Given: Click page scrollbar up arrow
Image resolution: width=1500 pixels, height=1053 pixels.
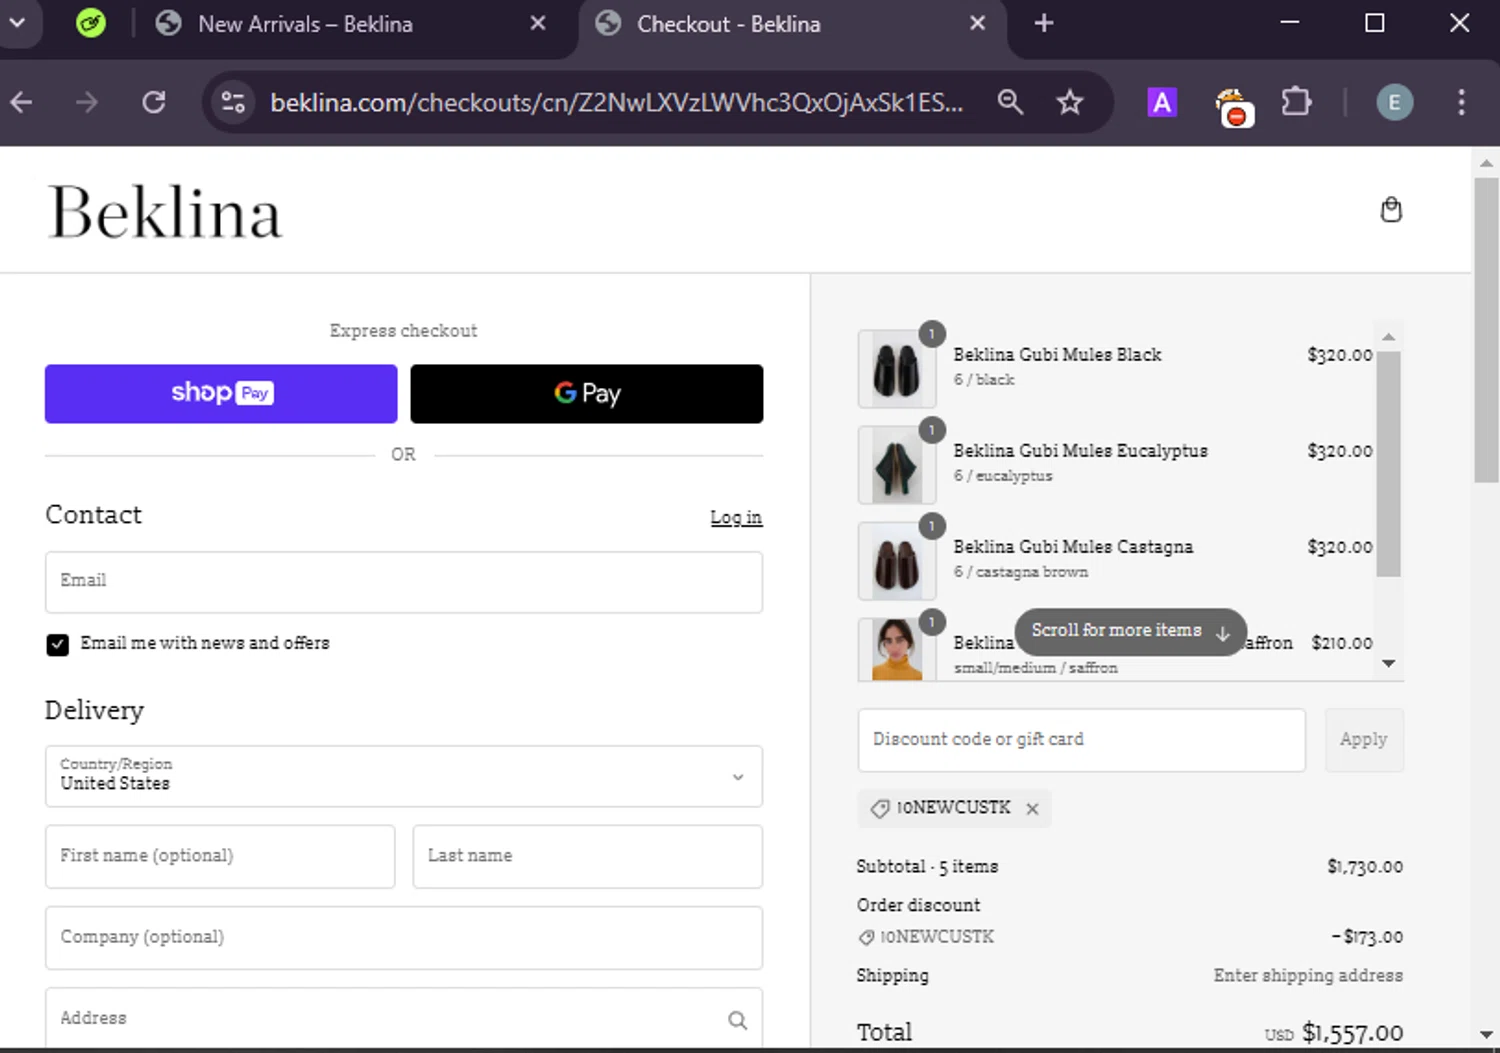Looking at the screenshot, I should click(1486, 162).
